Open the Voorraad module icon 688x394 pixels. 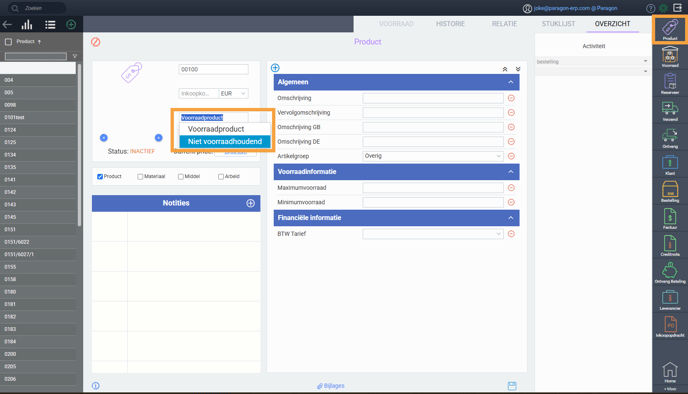tap(670, 57)
